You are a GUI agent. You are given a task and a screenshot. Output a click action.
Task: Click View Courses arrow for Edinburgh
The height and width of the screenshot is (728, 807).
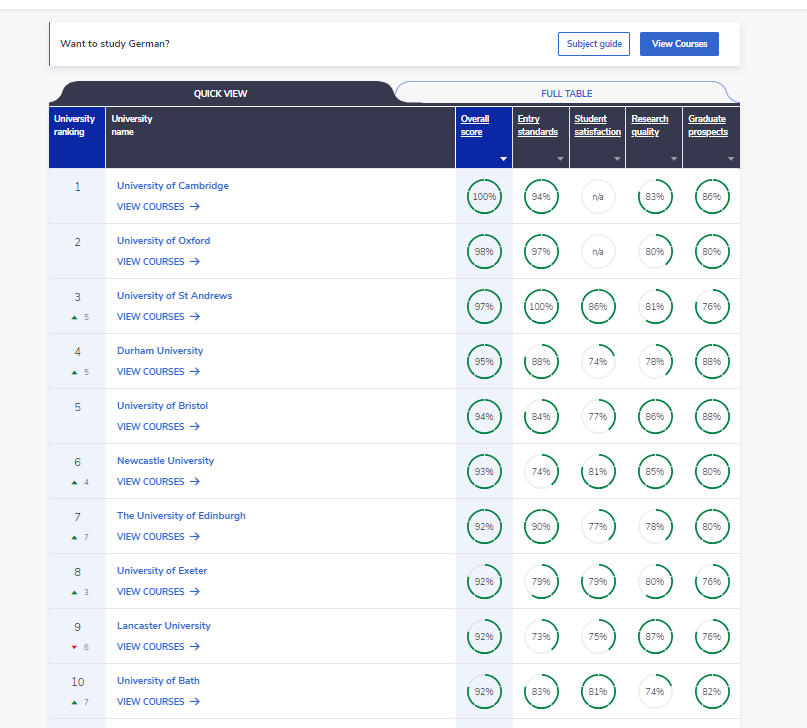pyautogui.click(x=195, y=537)
